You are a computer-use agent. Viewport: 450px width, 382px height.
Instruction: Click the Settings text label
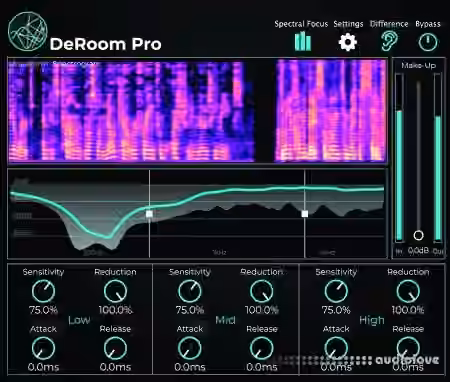[x=348, y=24]
